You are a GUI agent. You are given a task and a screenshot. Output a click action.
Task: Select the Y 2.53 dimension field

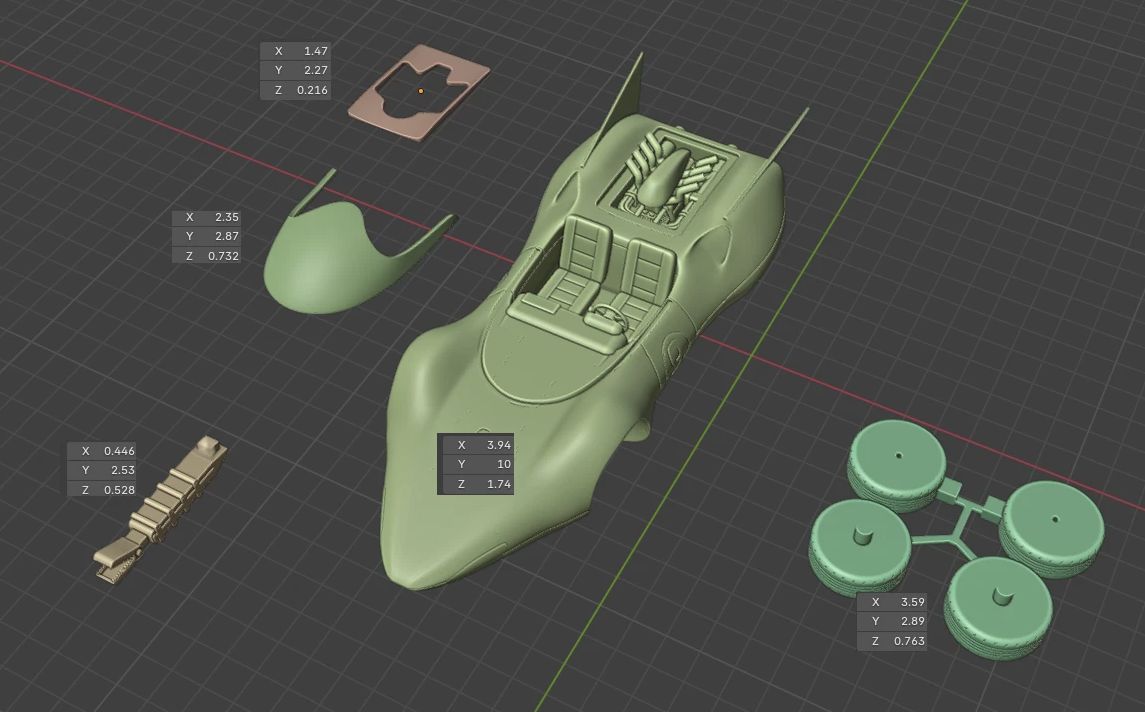pos(102,470)
